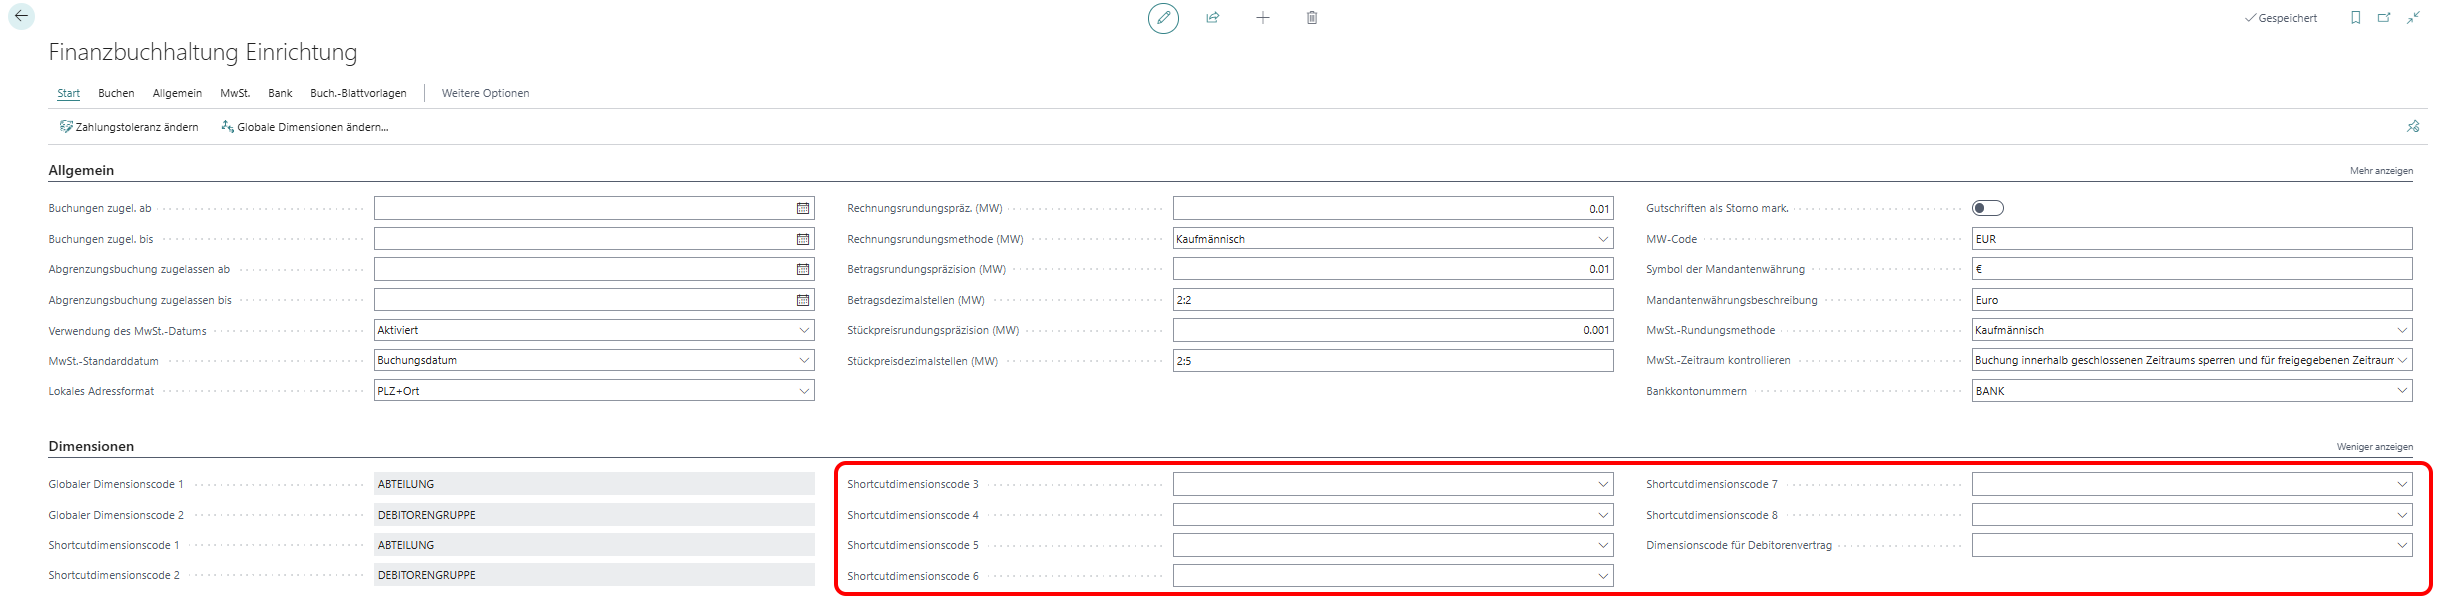Open the Bank menu
This screenshot has height=596, width=2459.
pyautogui.click(x=280, y=93)
